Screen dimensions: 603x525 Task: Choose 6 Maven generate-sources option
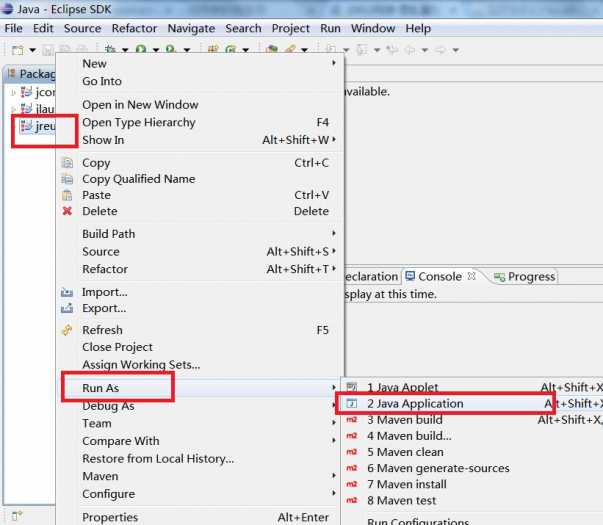pyautogui.click(x=473, y=468)
